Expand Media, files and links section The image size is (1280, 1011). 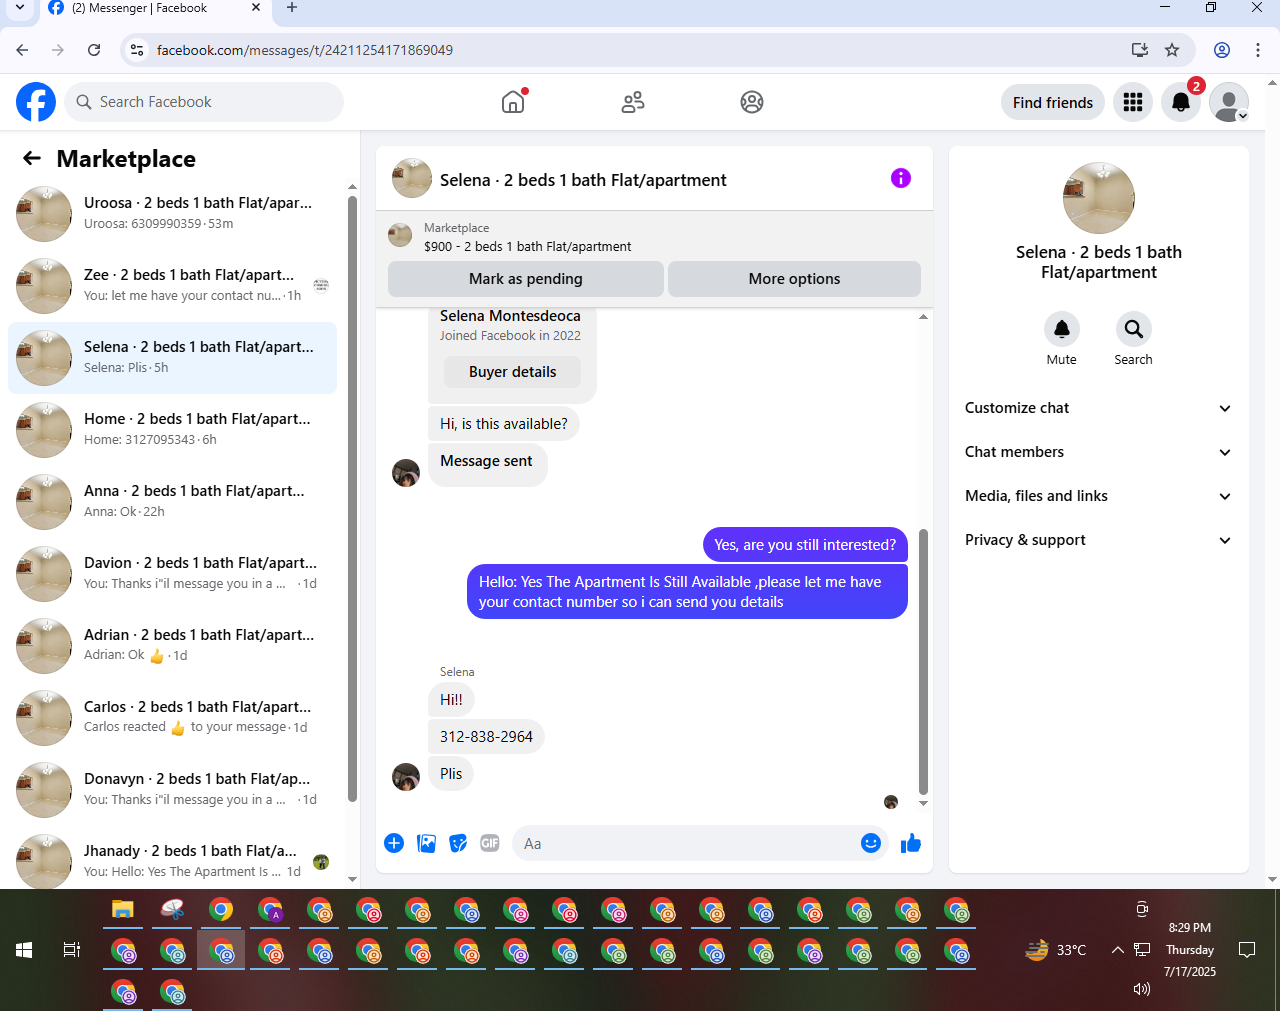1098,496
